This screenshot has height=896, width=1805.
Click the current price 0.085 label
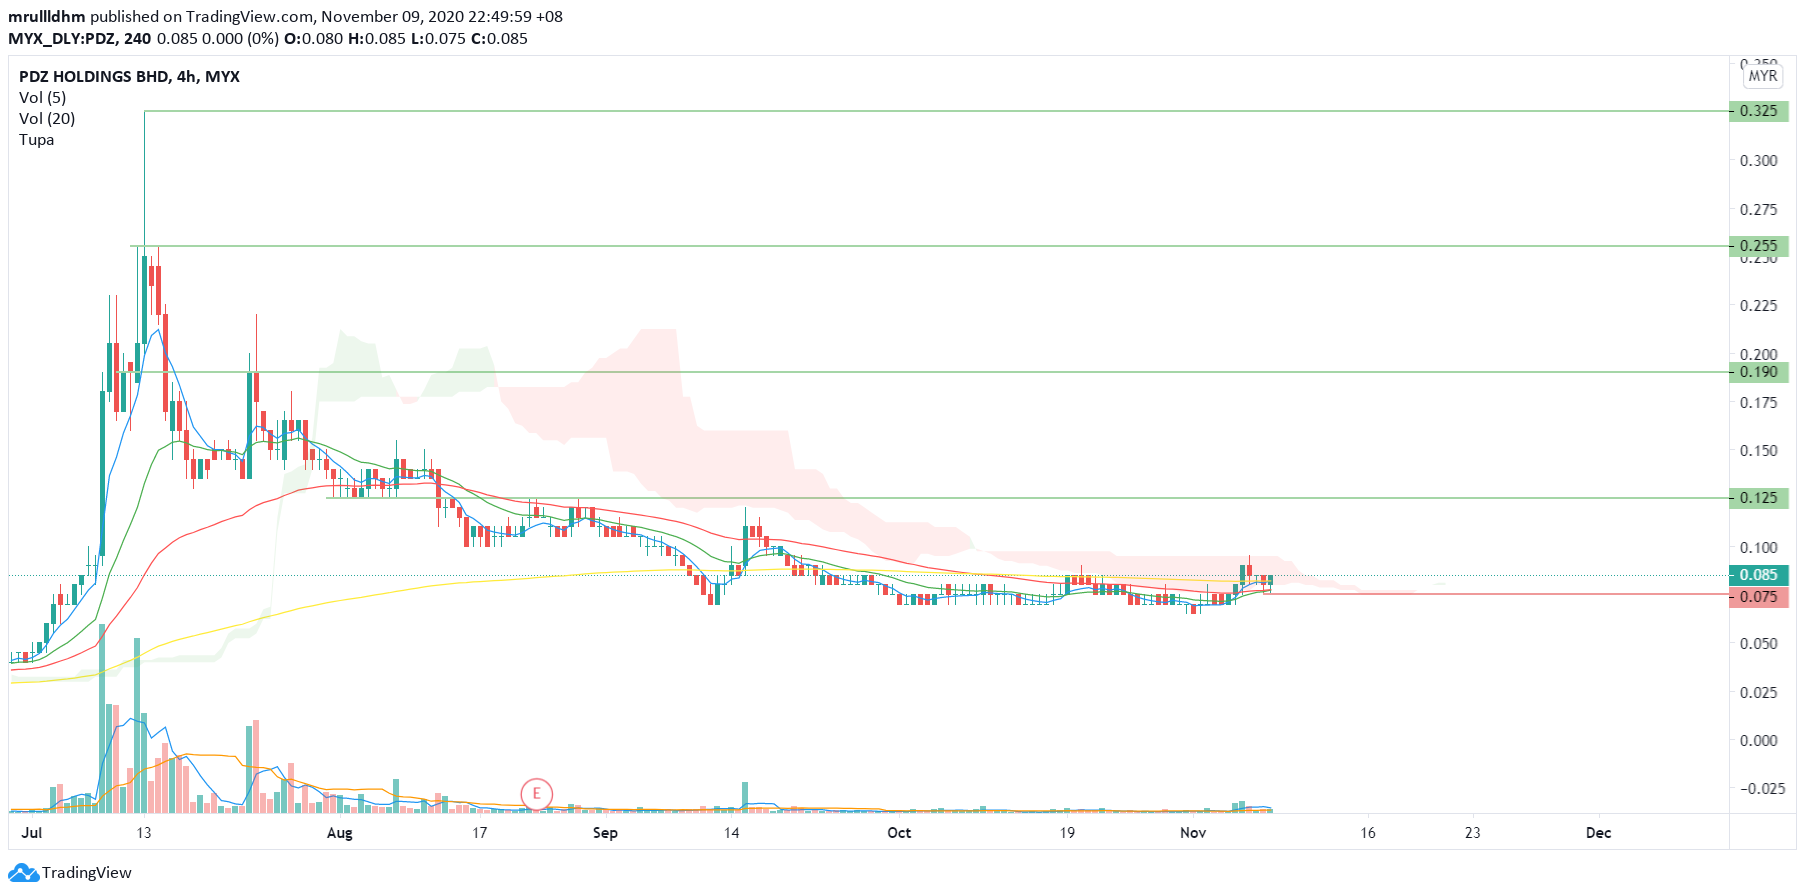pyautogui.click(x=1759, y=575)
